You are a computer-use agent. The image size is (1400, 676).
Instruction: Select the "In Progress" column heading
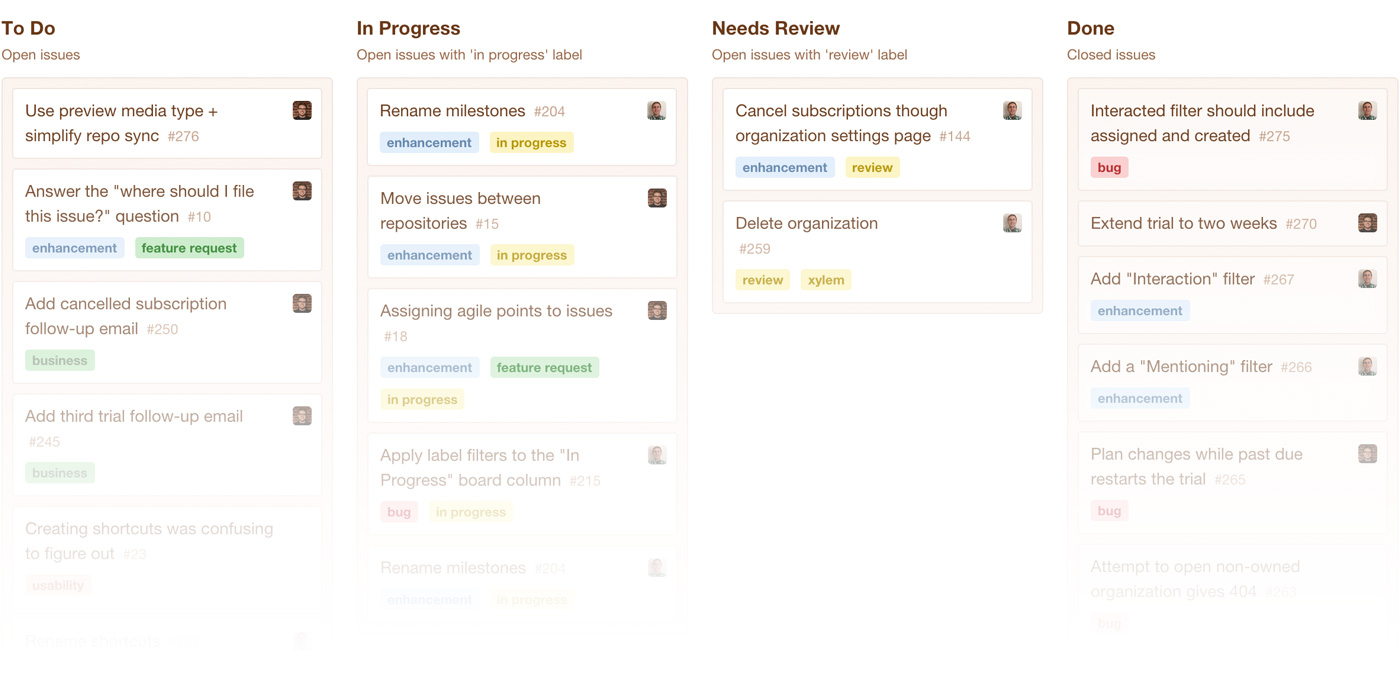(x=408, y=28)
